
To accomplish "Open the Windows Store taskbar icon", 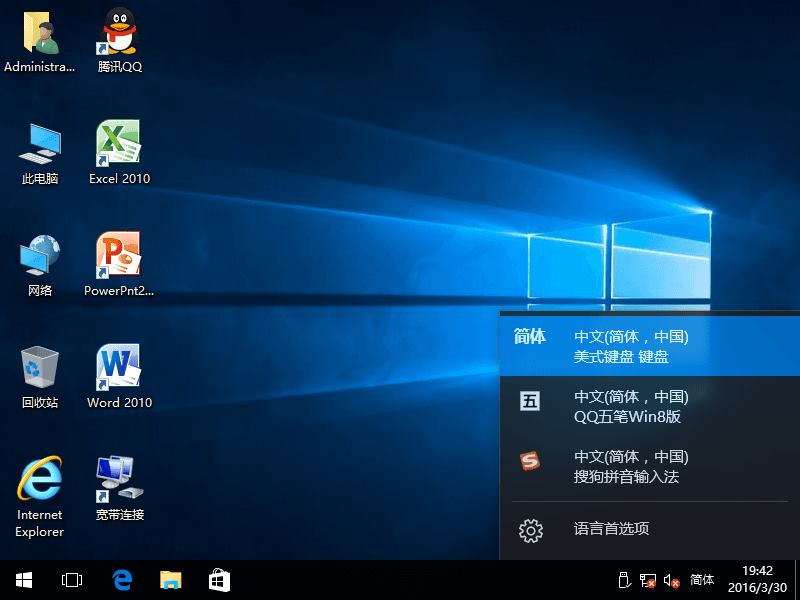I will click(x=218, y=578).
